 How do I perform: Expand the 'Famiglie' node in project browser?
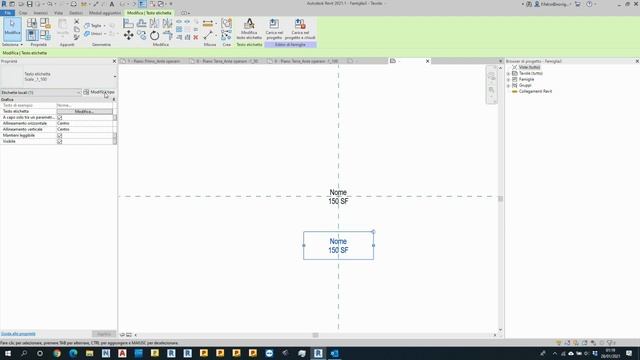pyautogui.click(x=509, y=80)
